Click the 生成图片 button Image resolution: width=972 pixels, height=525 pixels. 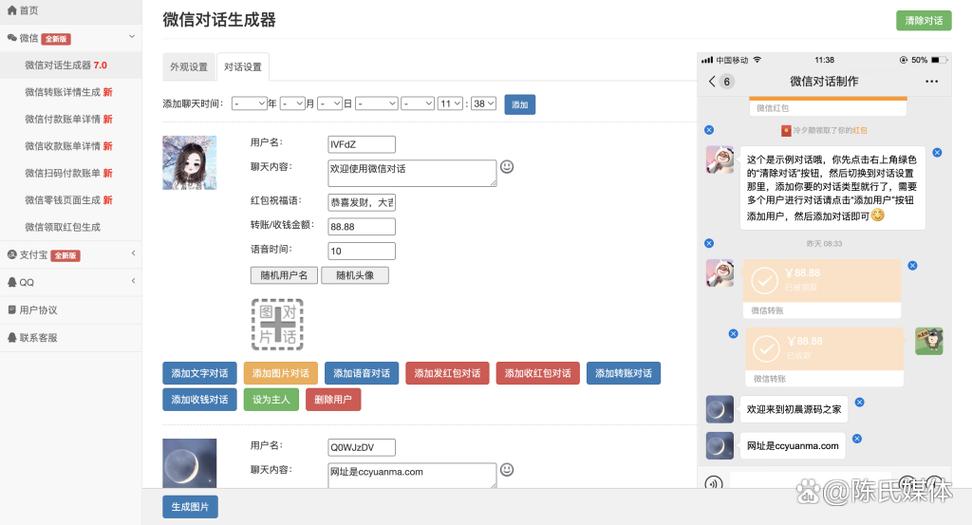click(190, 506)
